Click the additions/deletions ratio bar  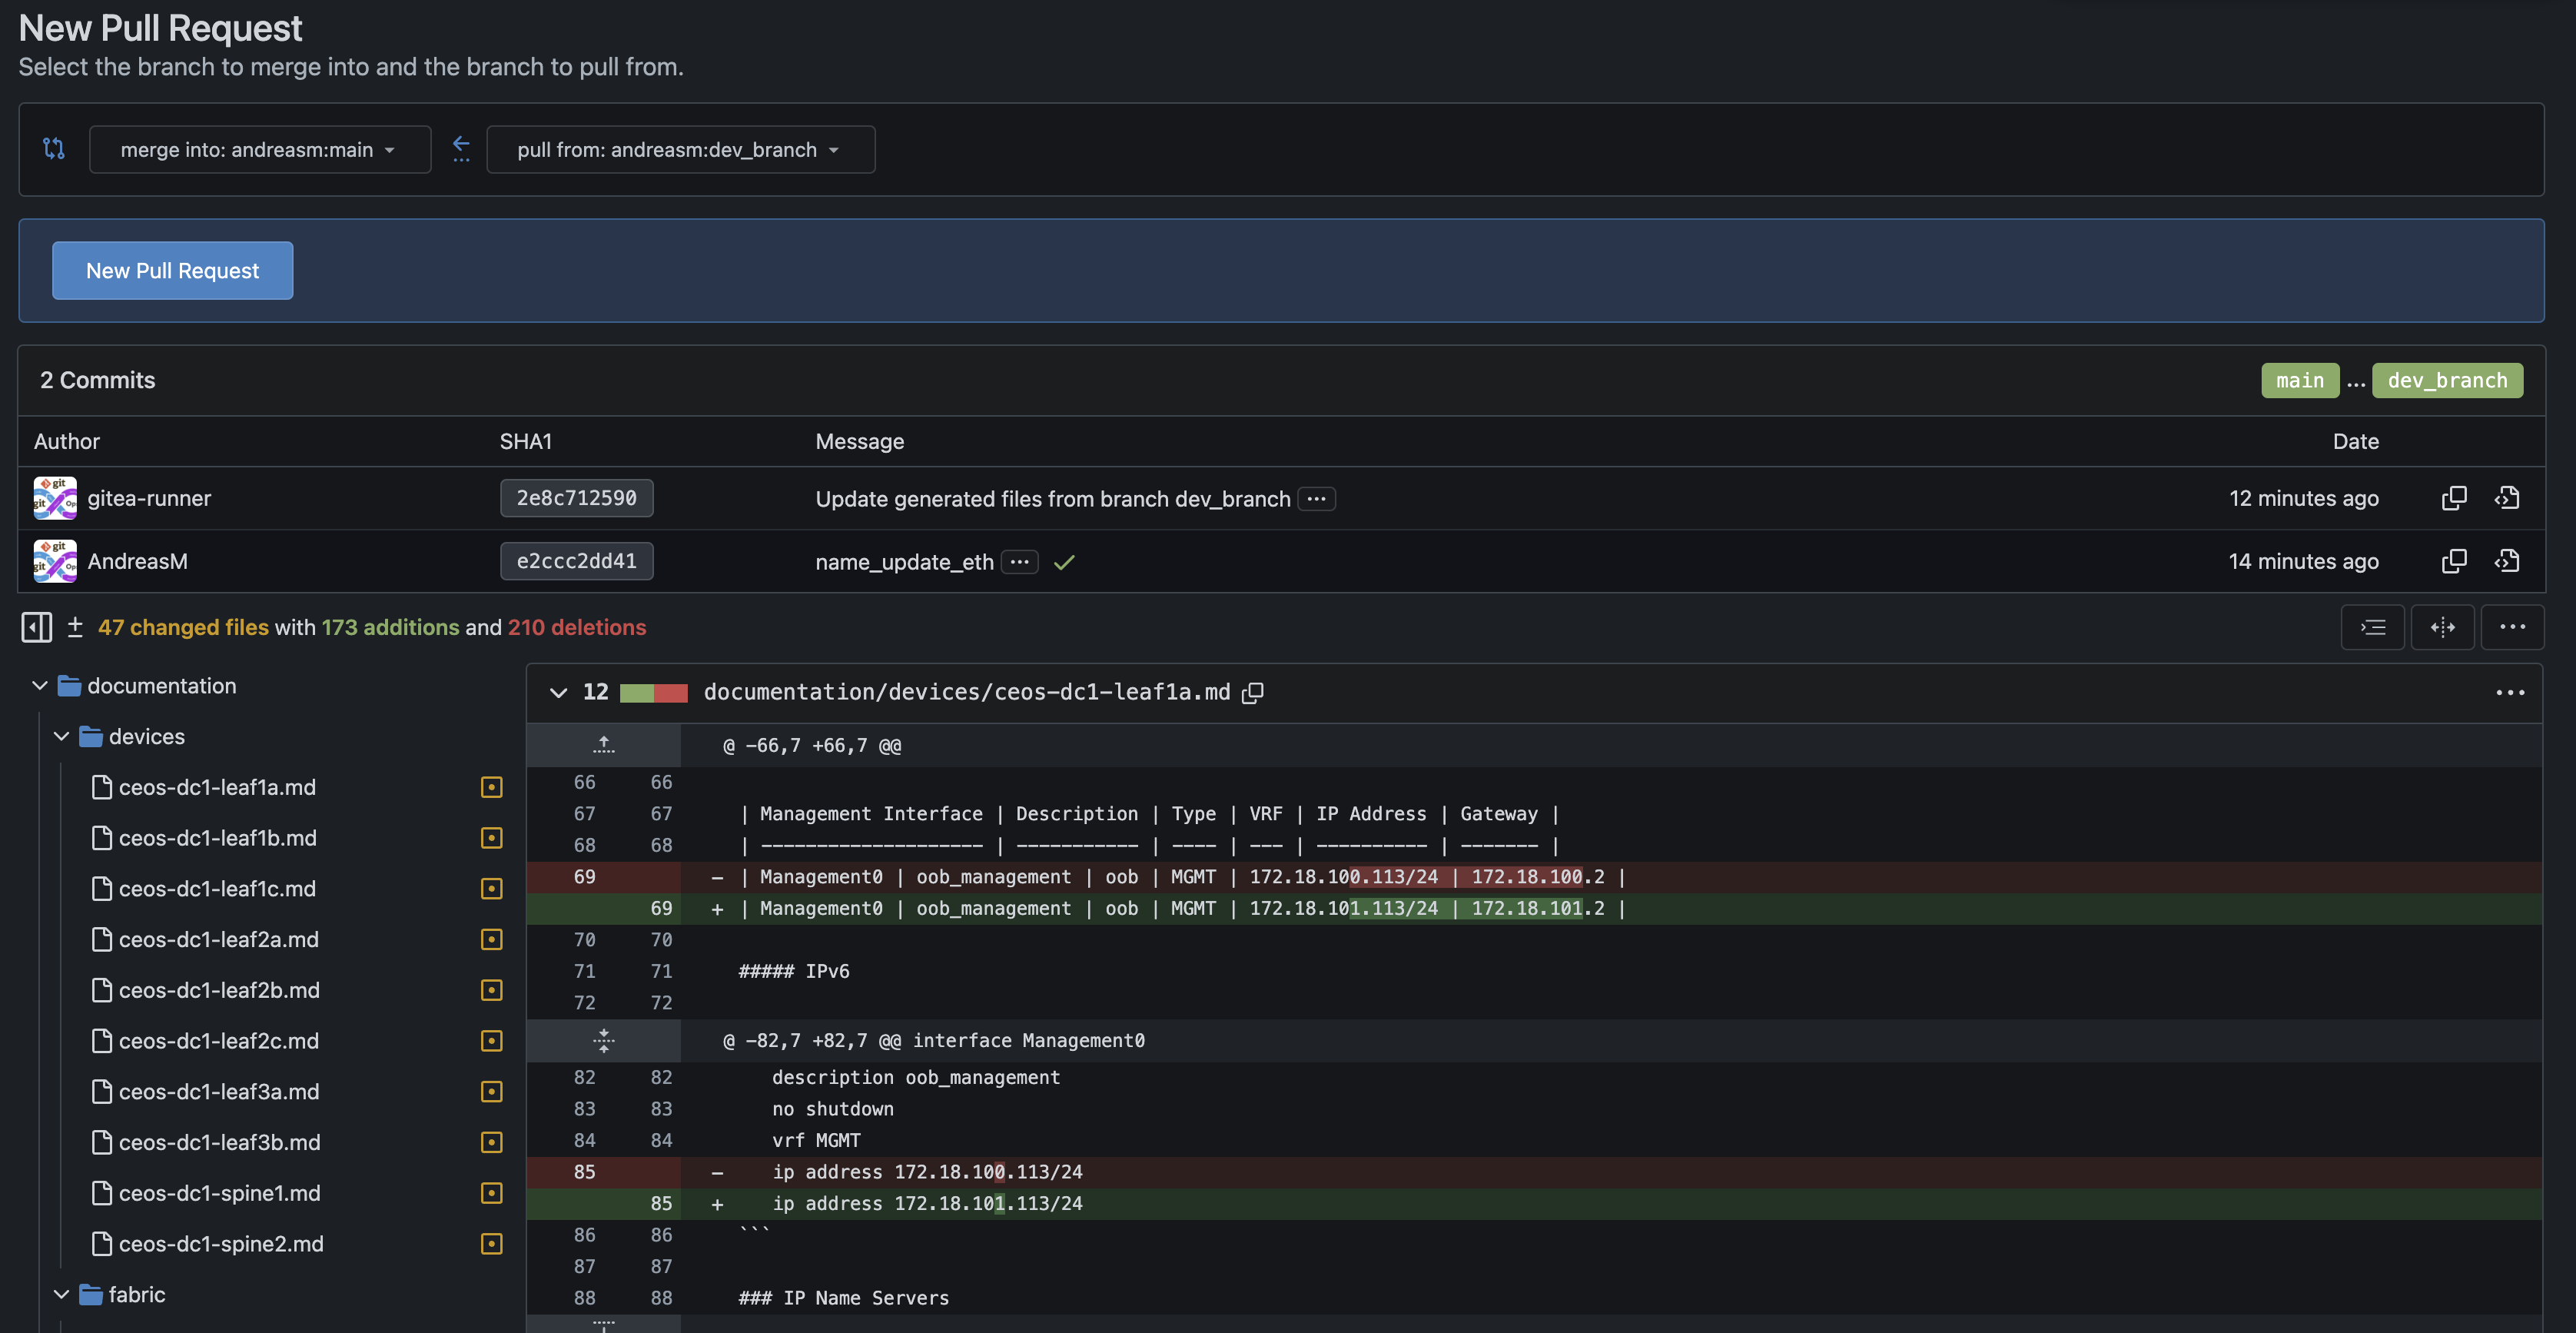(x=654, y=693)
